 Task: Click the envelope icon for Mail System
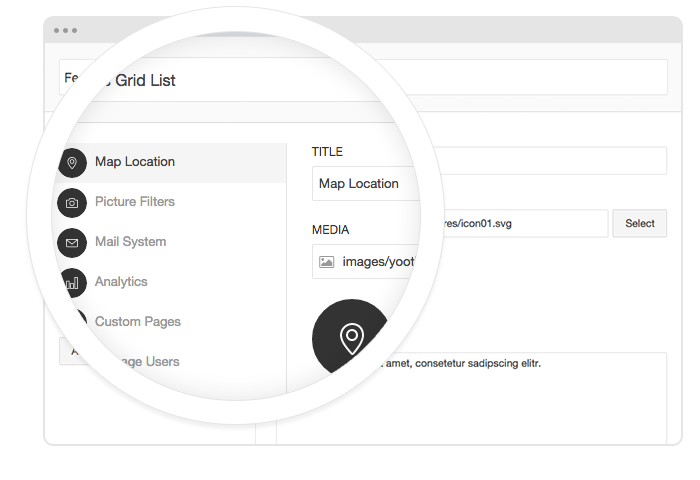[x=72, y=243]
